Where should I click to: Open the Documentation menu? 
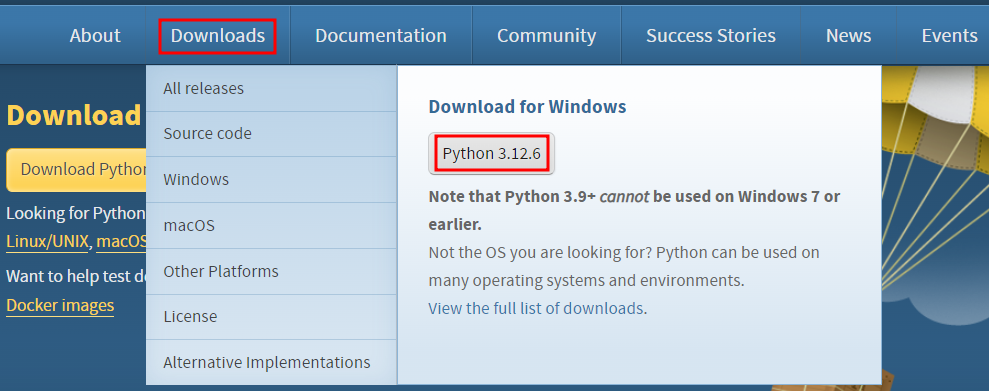pyautogui.click(x=381, y=35)
